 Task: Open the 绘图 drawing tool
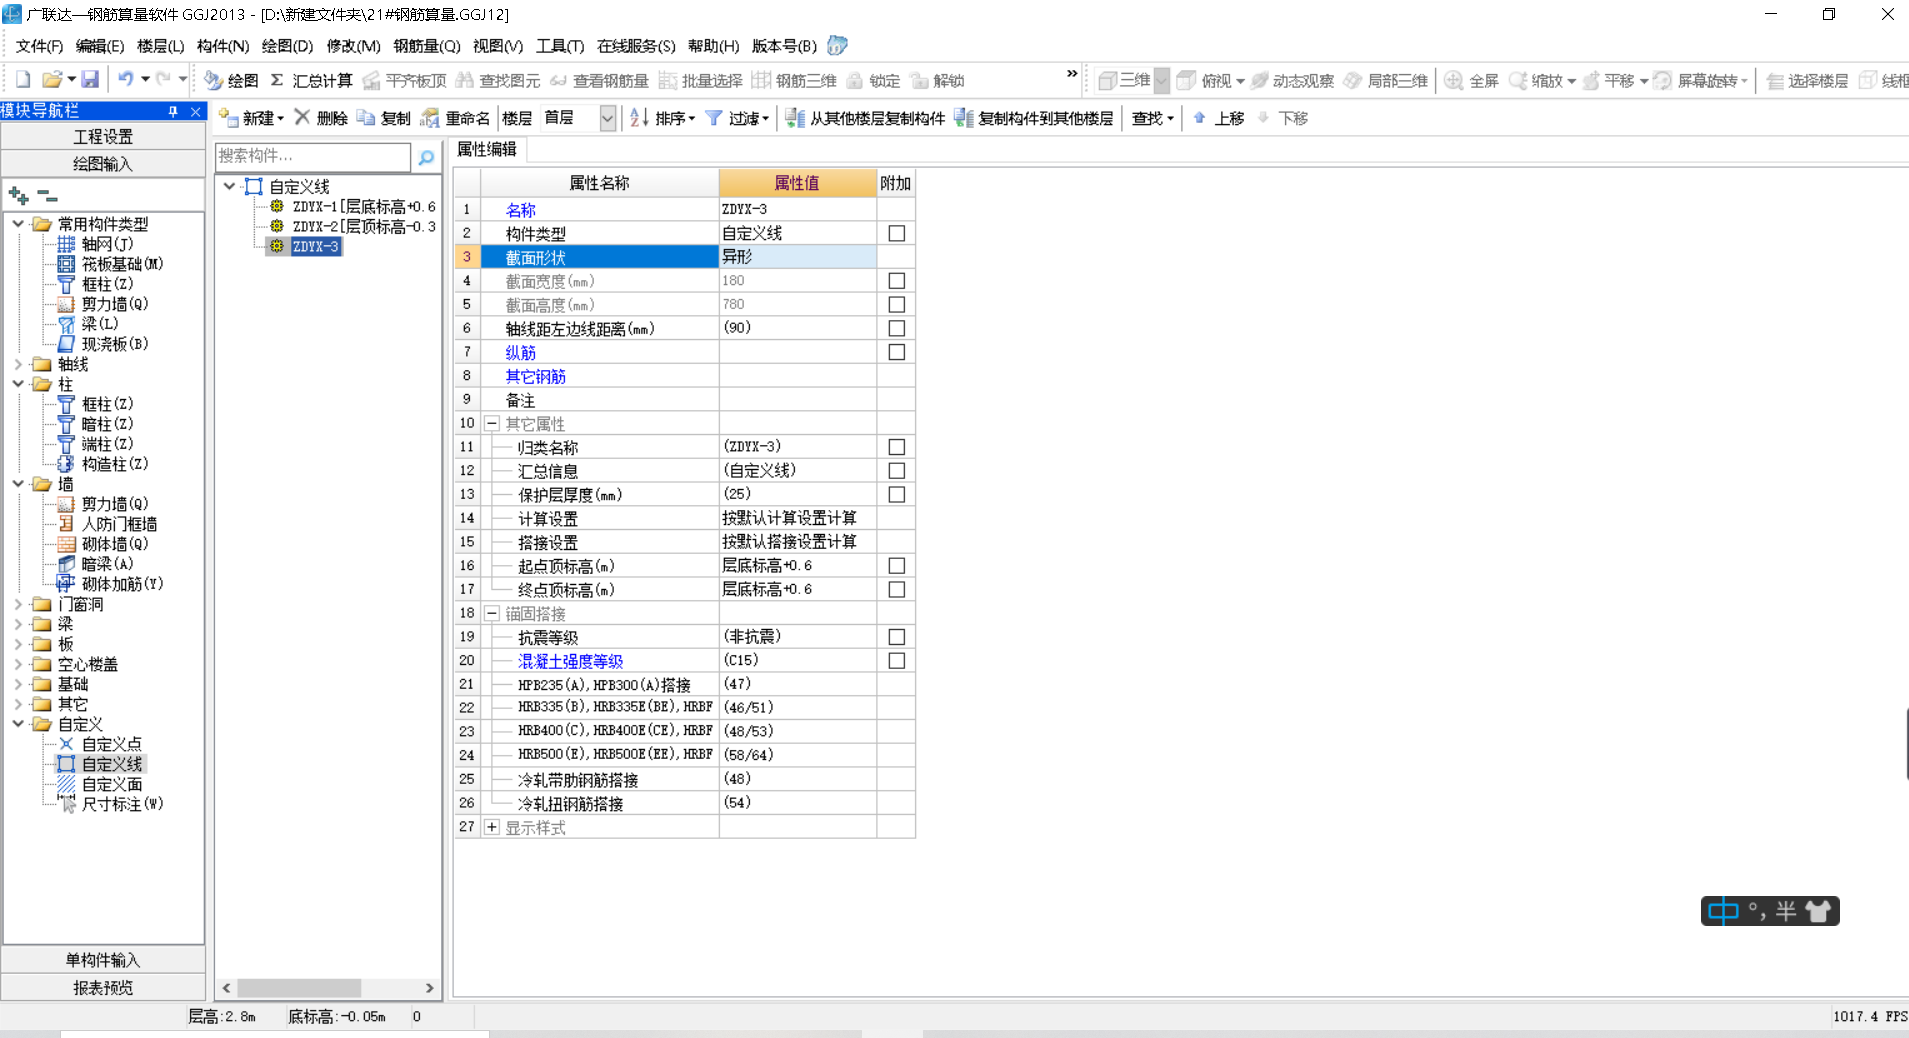coord(231,80)
